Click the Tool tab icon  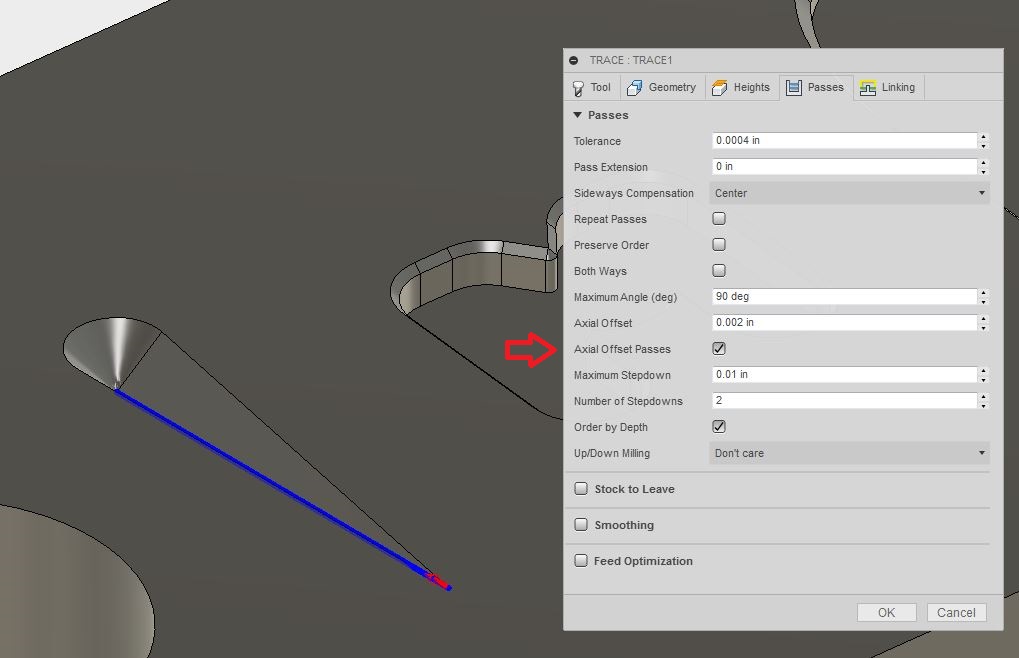coord(578,87)
